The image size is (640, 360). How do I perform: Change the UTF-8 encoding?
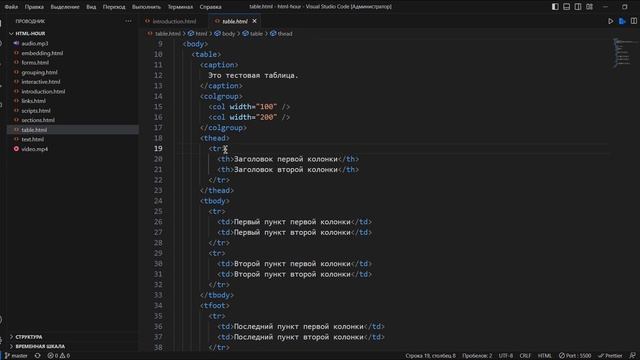pyautogui.click(x=506, y=356)
